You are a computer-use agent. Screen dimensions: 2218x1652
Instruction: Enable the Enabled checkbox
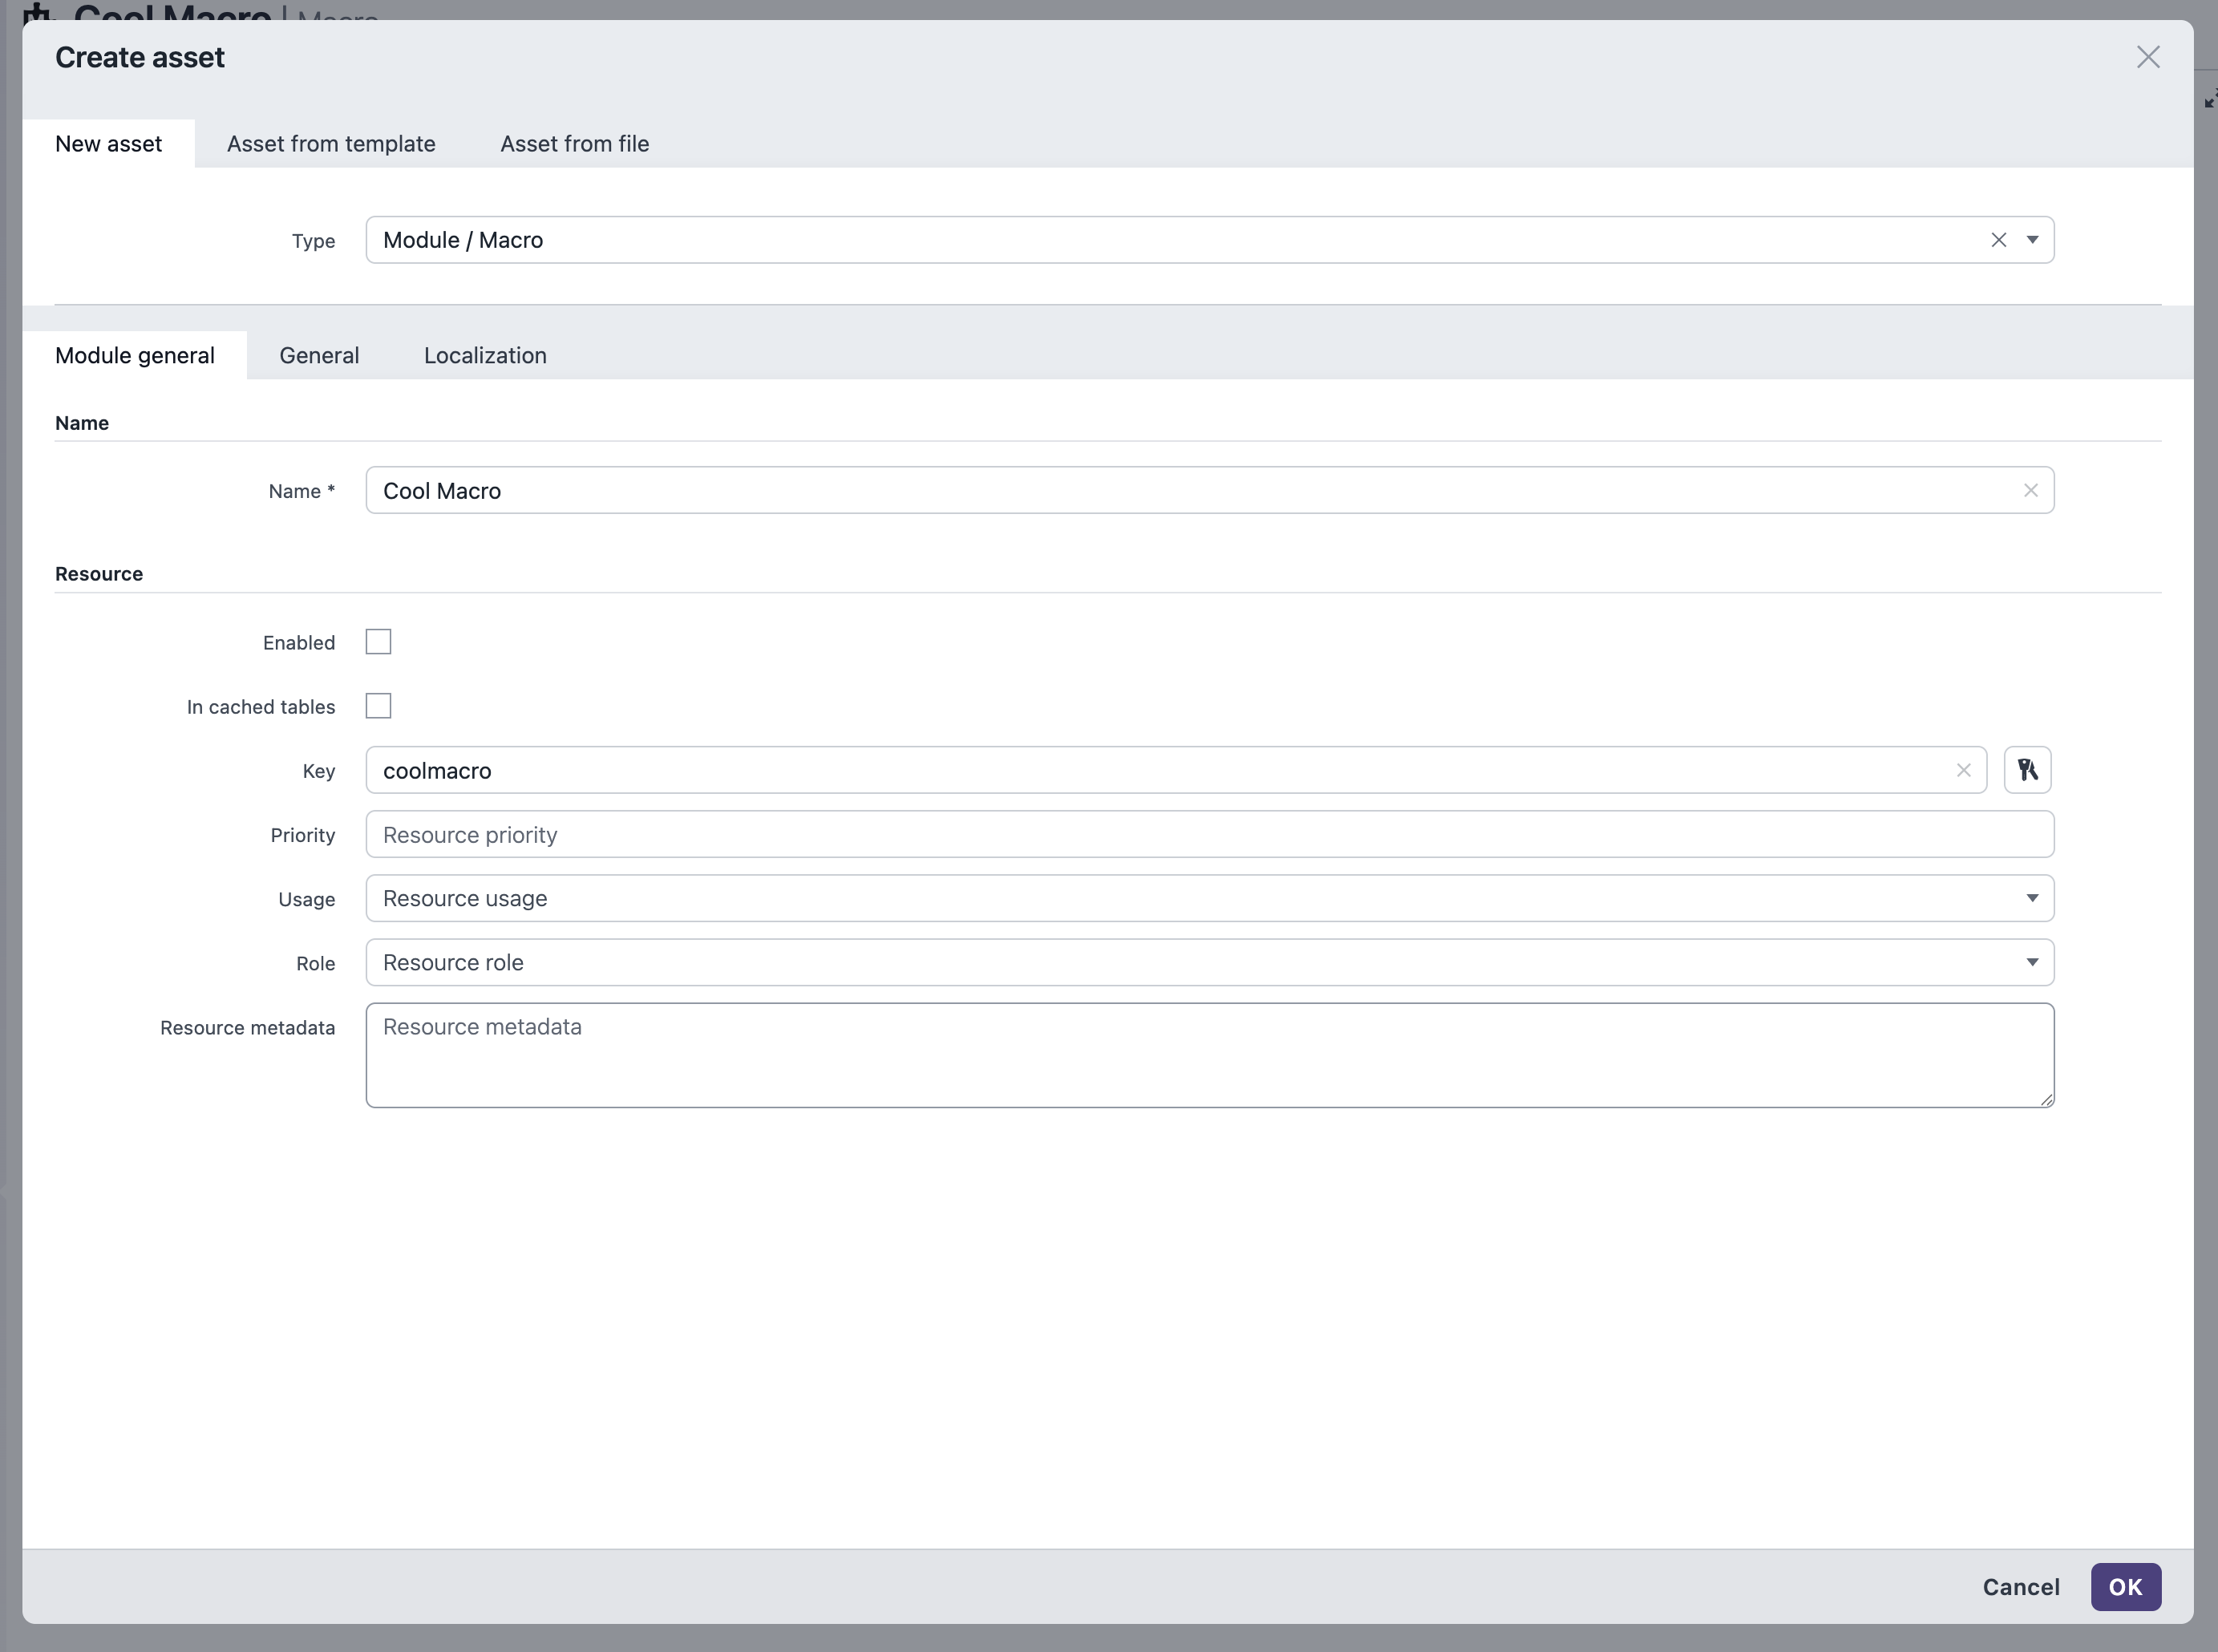pyautogui.click(x=378, y=641)
